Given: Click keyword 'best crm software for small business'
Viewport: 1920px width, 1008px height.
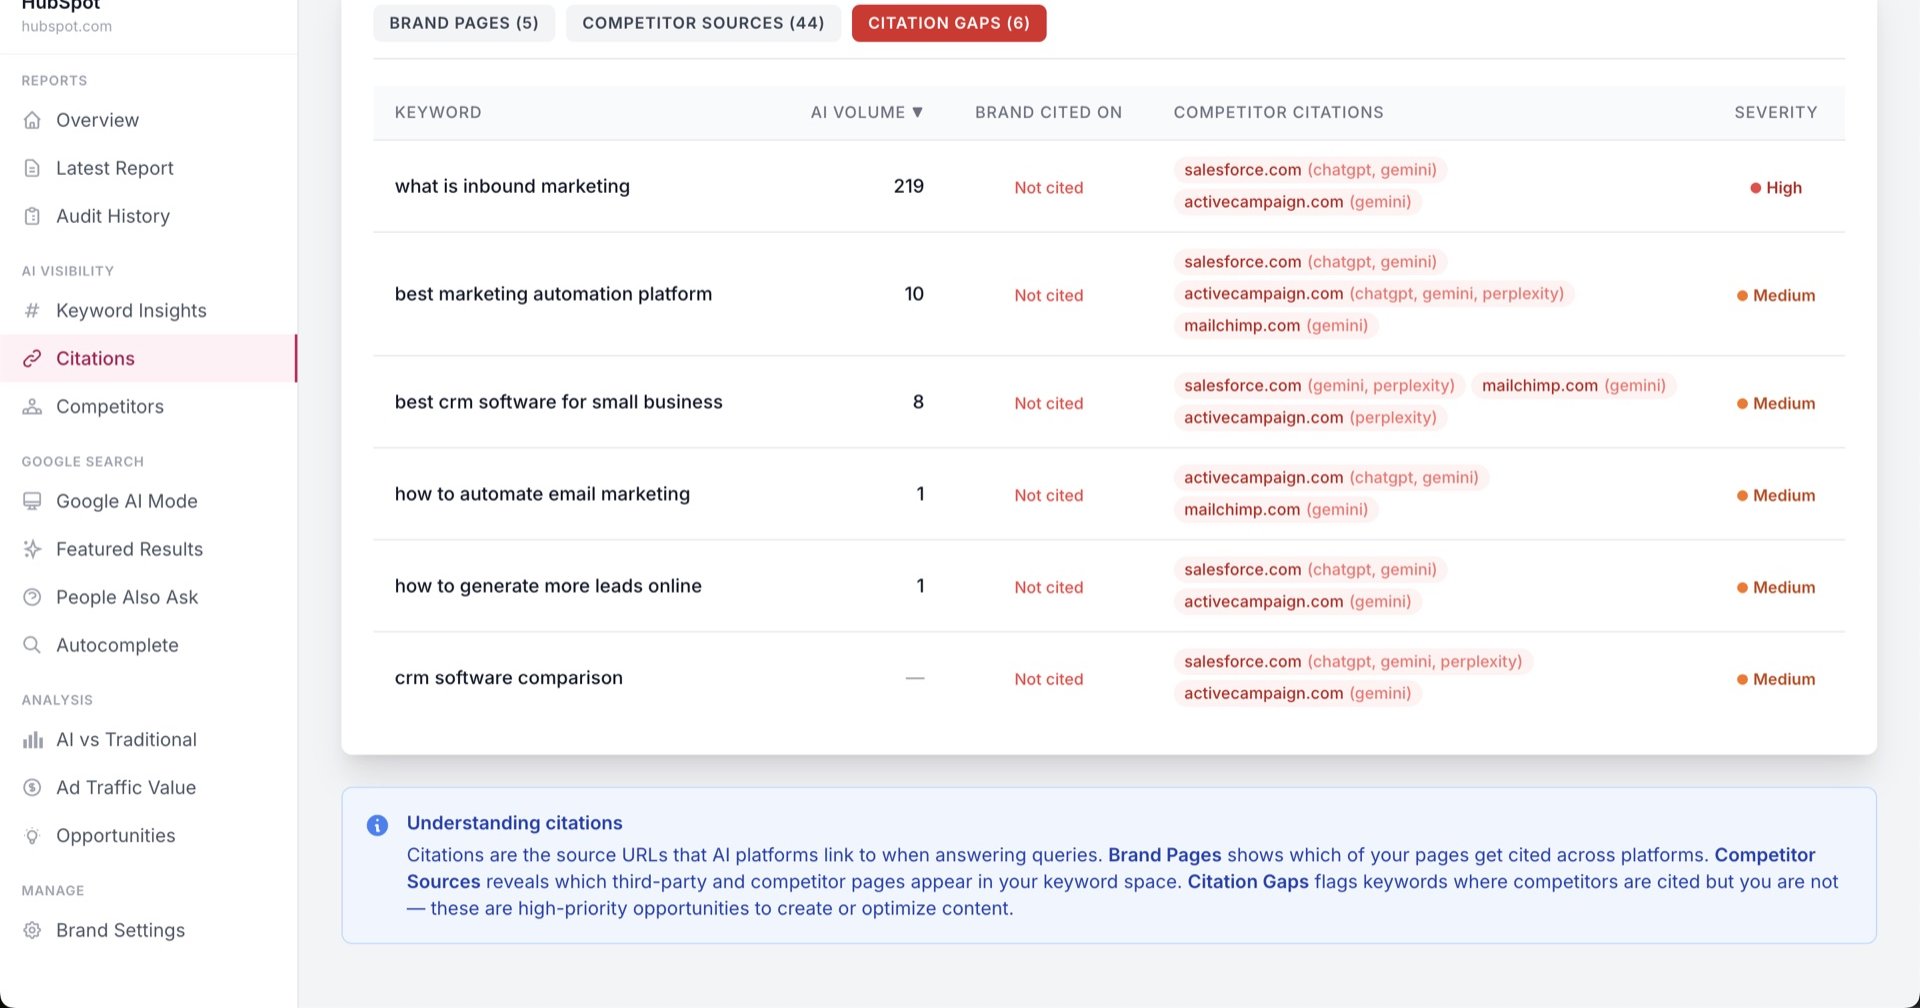Looking at the screenshot, I should 558,402.
